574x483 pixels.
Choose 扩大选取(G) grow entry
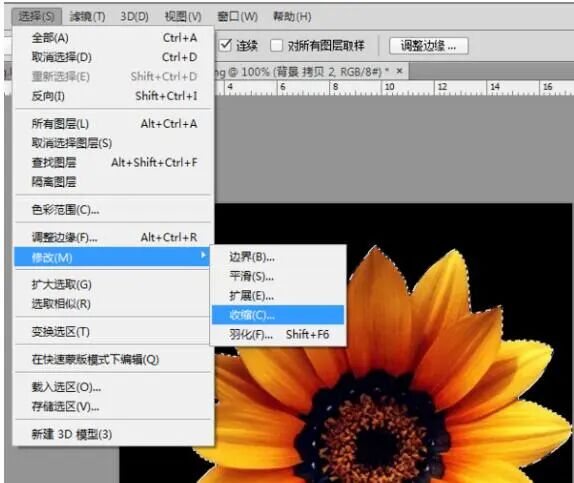pos(114,285)
